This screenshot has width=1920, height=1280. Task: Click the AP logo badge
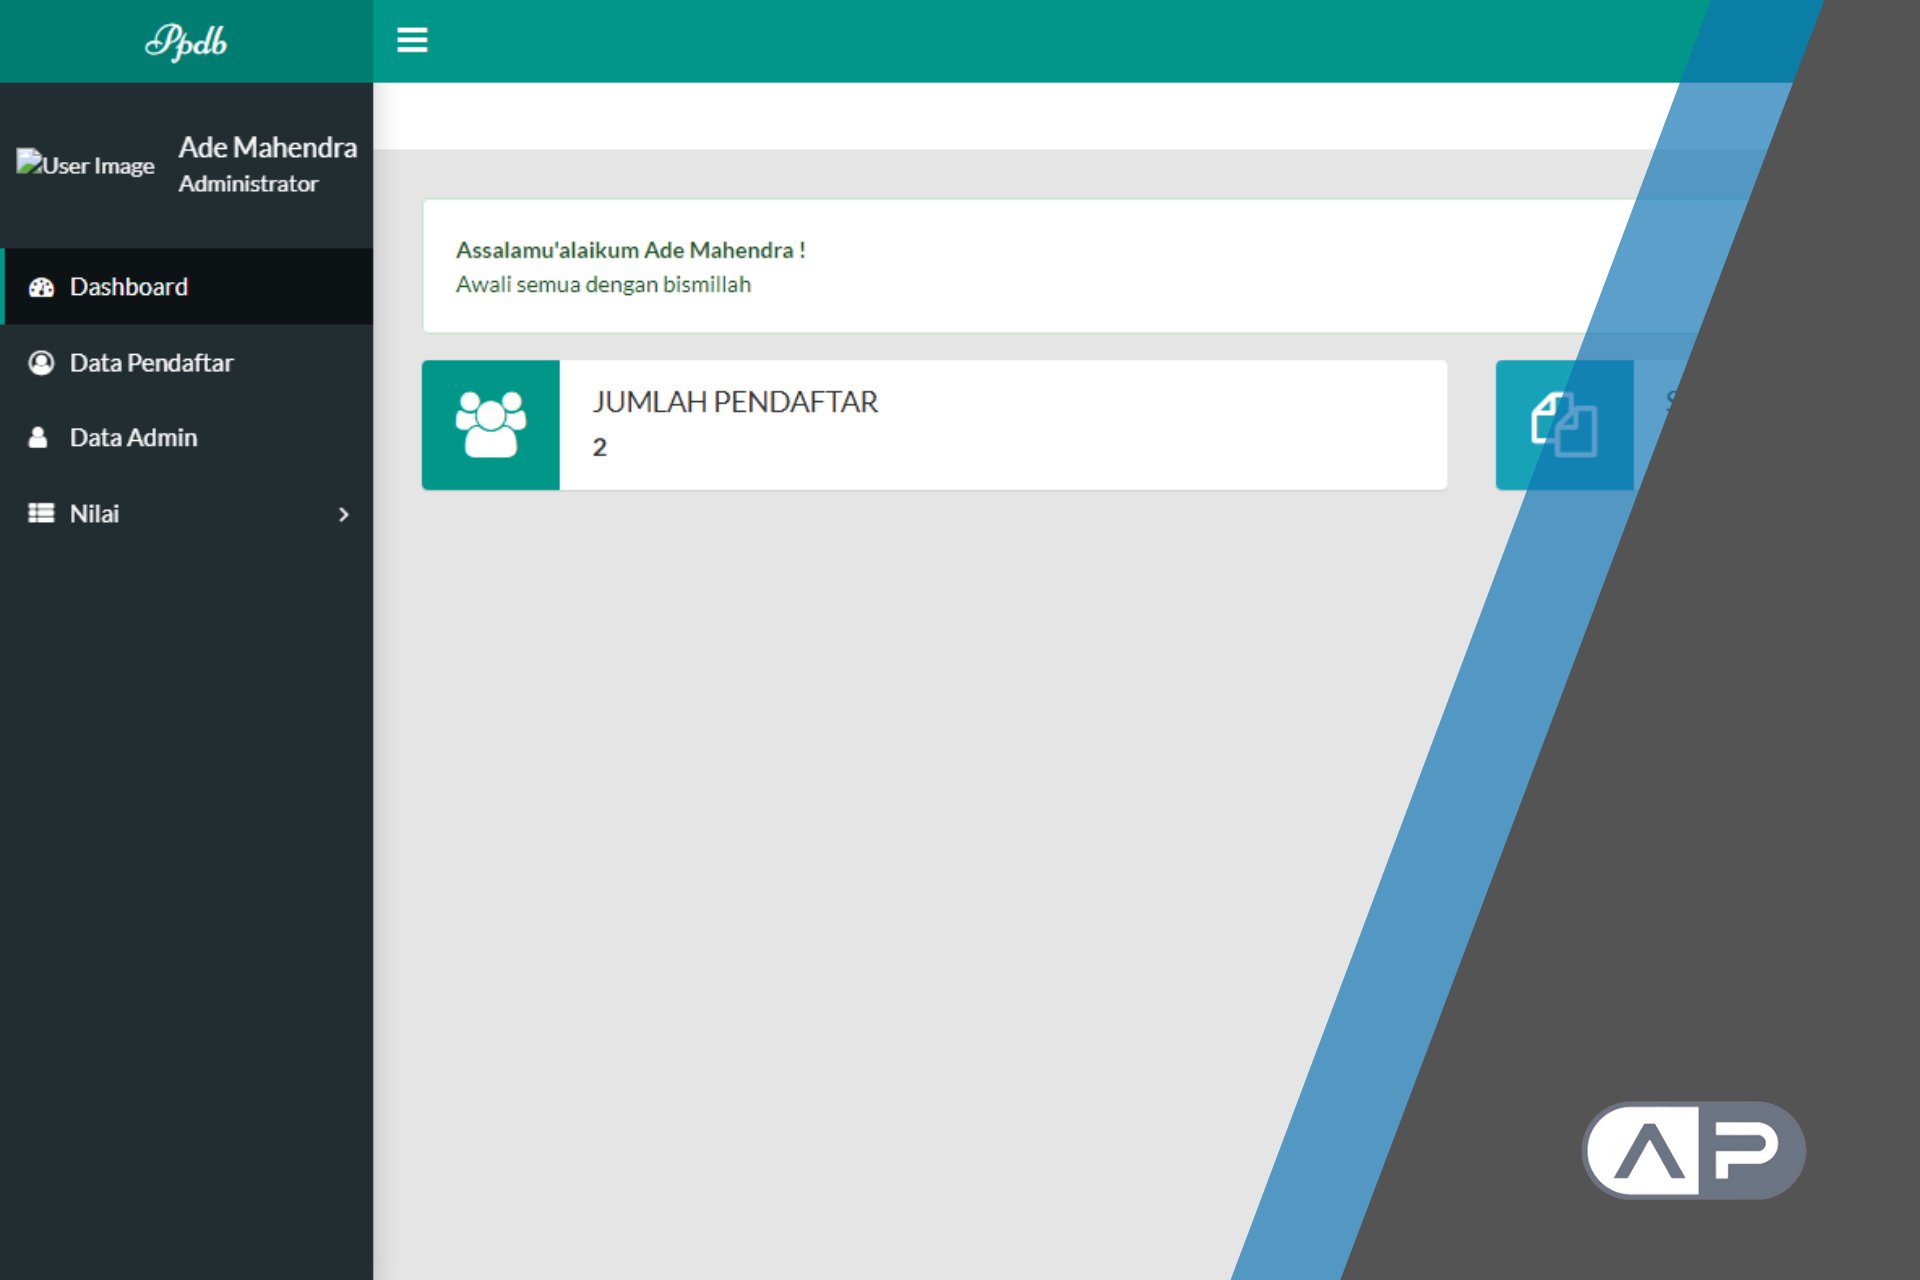[1692, 1150]
